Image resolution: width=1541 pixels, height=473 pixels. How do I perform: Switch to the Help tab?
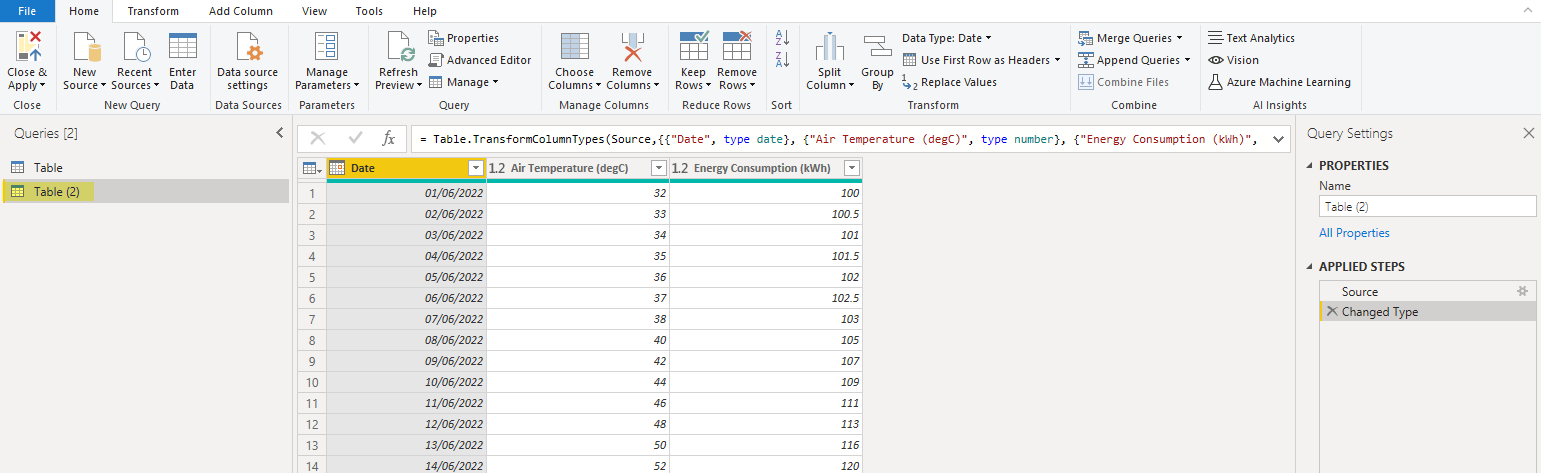click(424, 11)
